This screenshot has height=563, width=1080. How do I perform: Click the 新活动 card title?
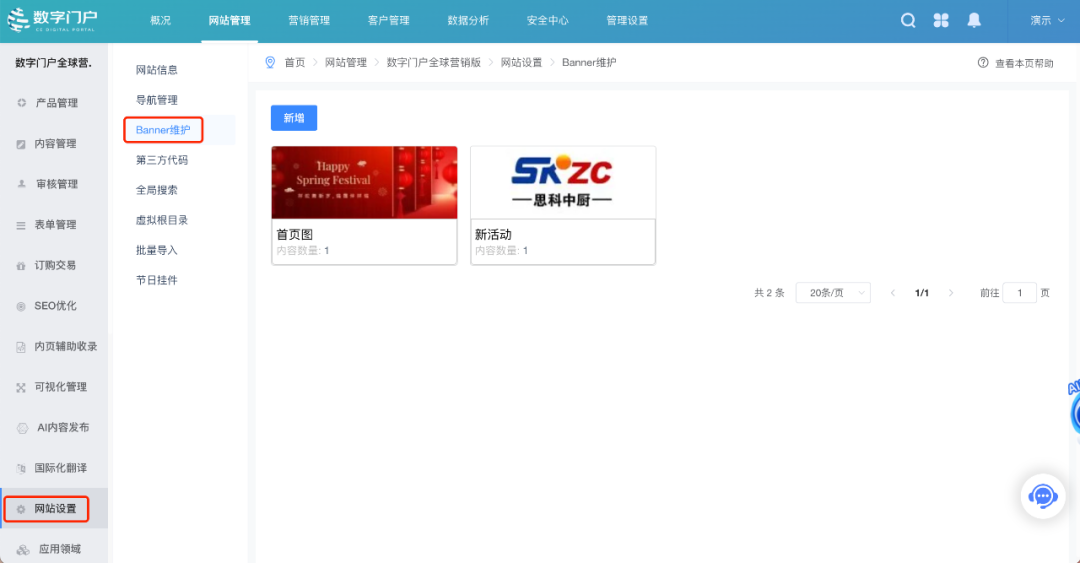coord(493,234)
